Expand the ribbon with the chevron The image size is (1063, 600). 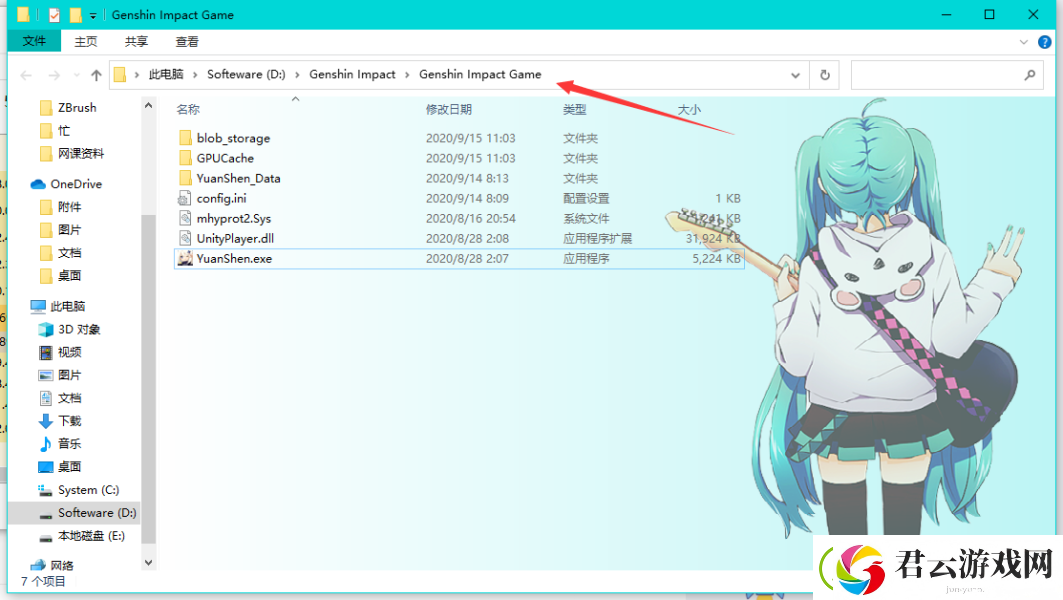[1024, 42]
